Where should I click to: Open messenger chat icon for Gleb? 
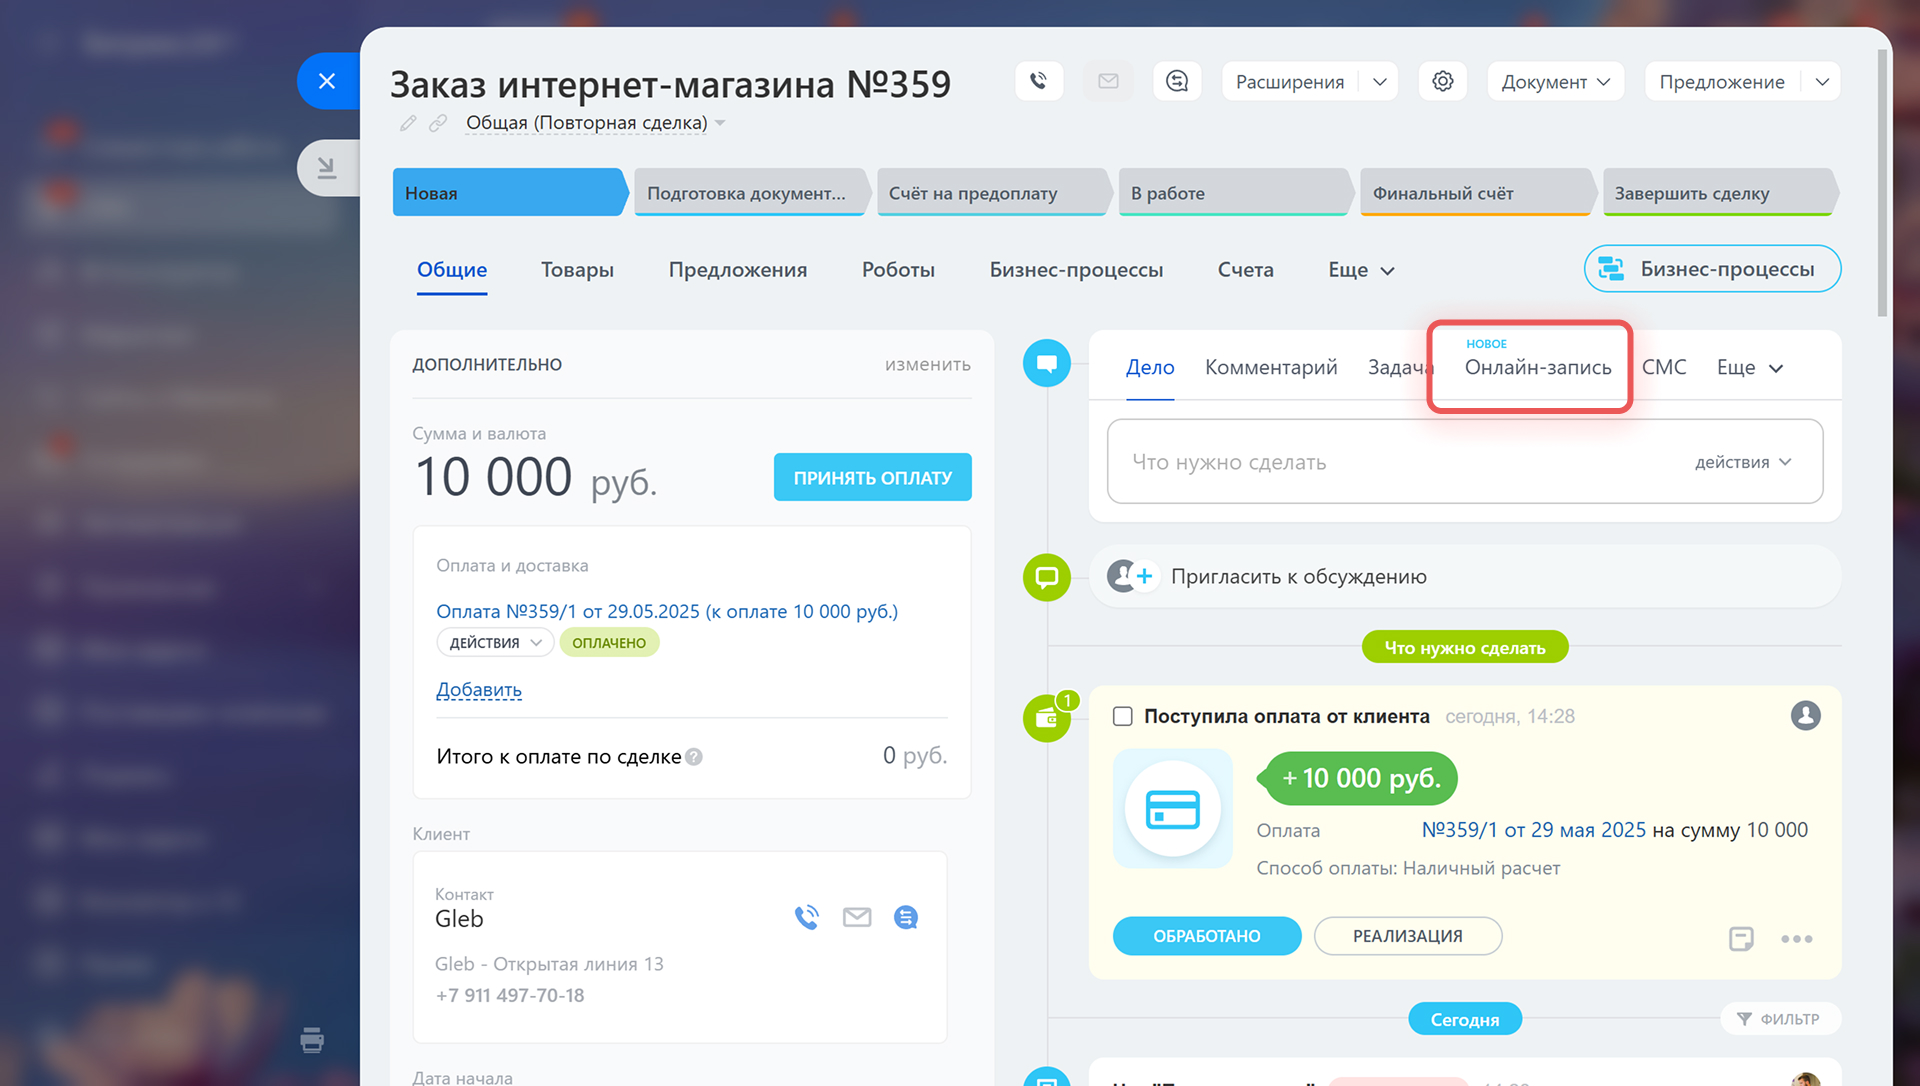click(x=906, y=917)
